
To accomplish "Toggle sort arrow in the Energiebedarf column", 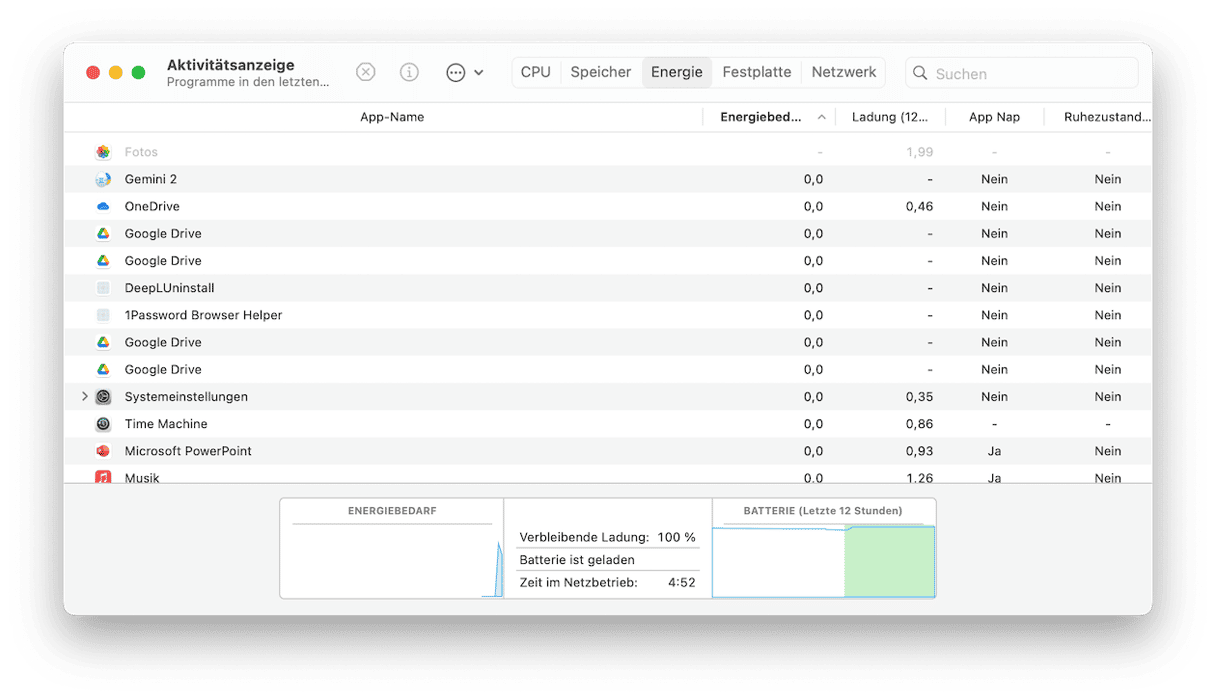I will 822,117.
